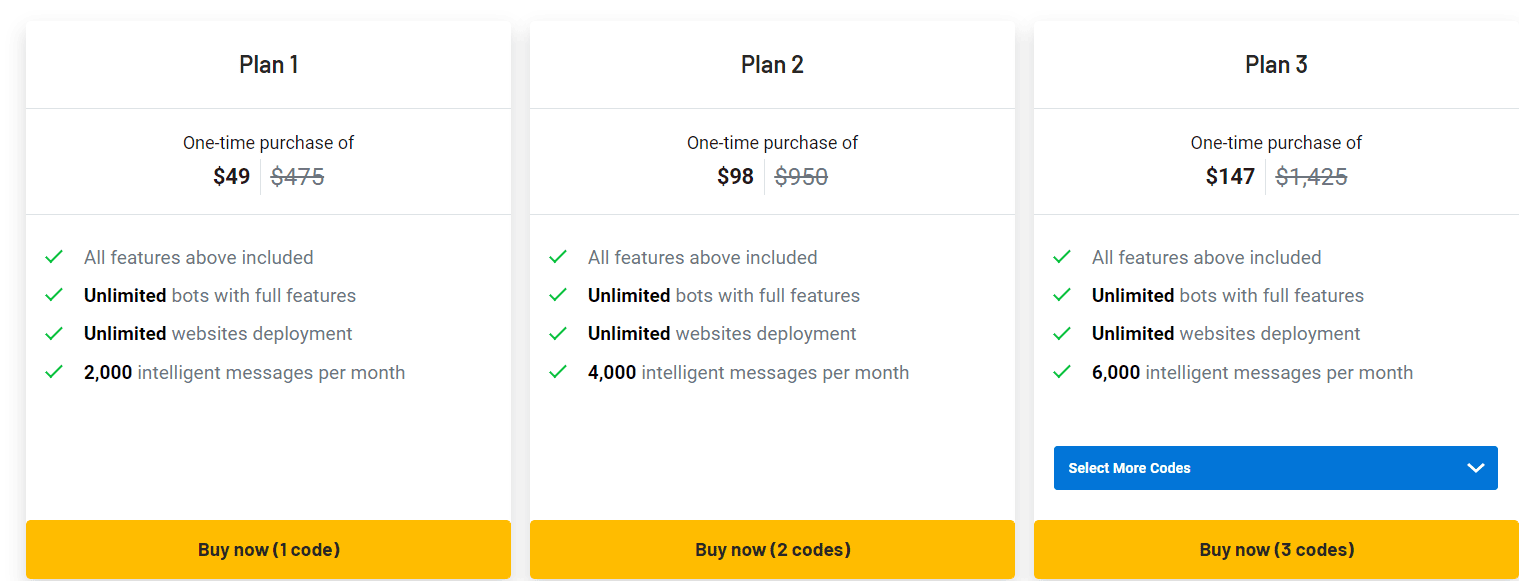
Task: Click the checkmark beside 4,000 intelligent messages
Action: click(559, 372)
